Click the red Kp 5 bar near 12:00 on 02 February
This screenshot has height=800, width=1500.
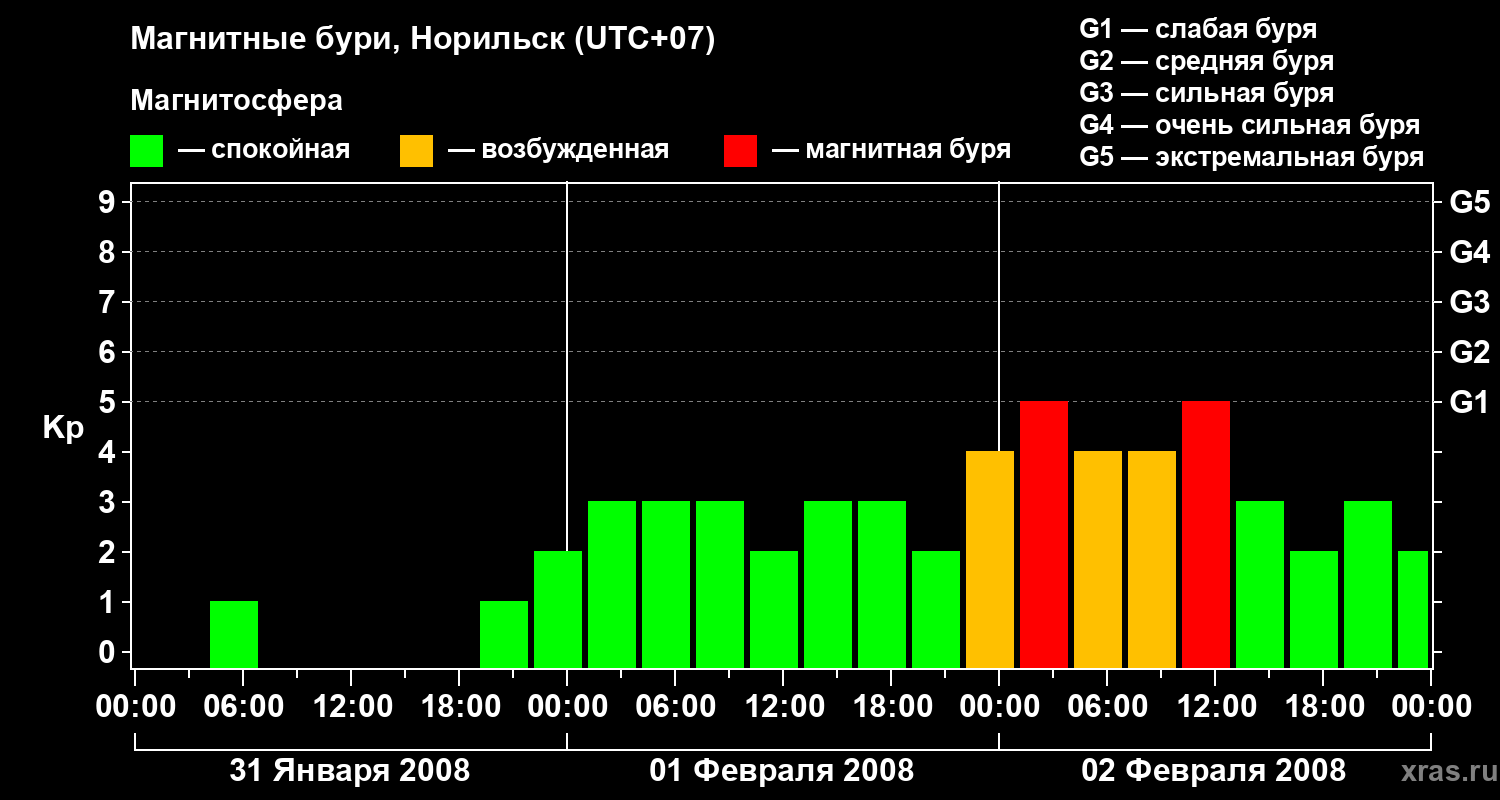click(x=1206, y=534)
